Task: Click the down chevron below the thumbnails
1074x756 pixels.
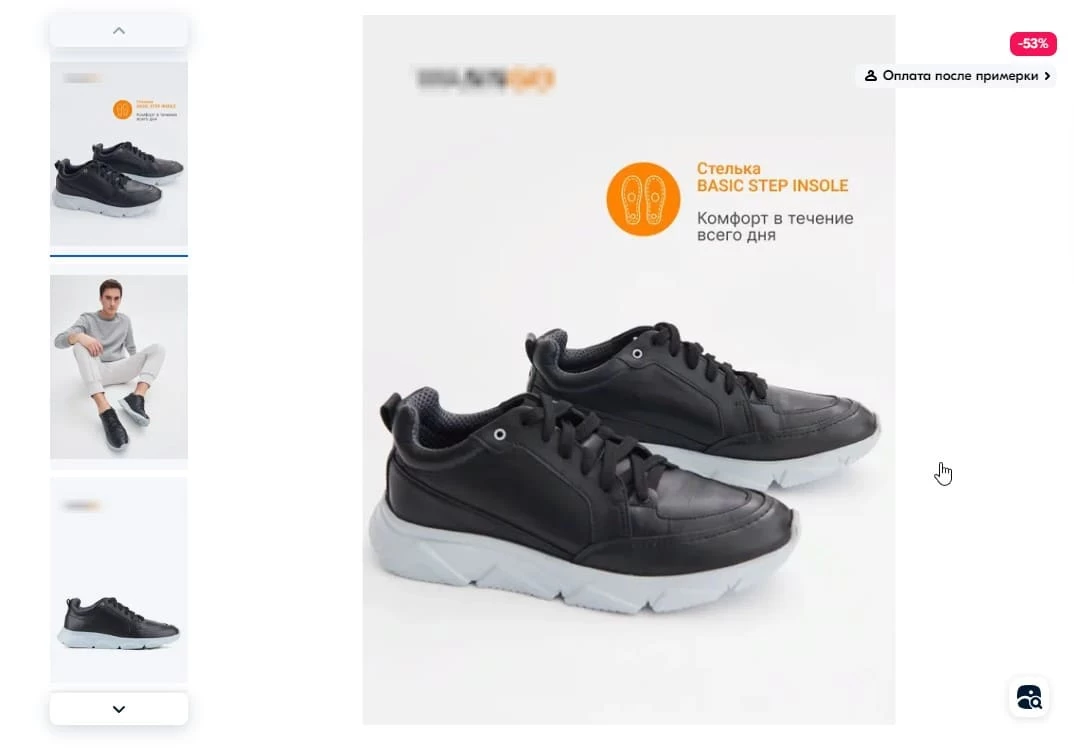Action: point(118,709)
